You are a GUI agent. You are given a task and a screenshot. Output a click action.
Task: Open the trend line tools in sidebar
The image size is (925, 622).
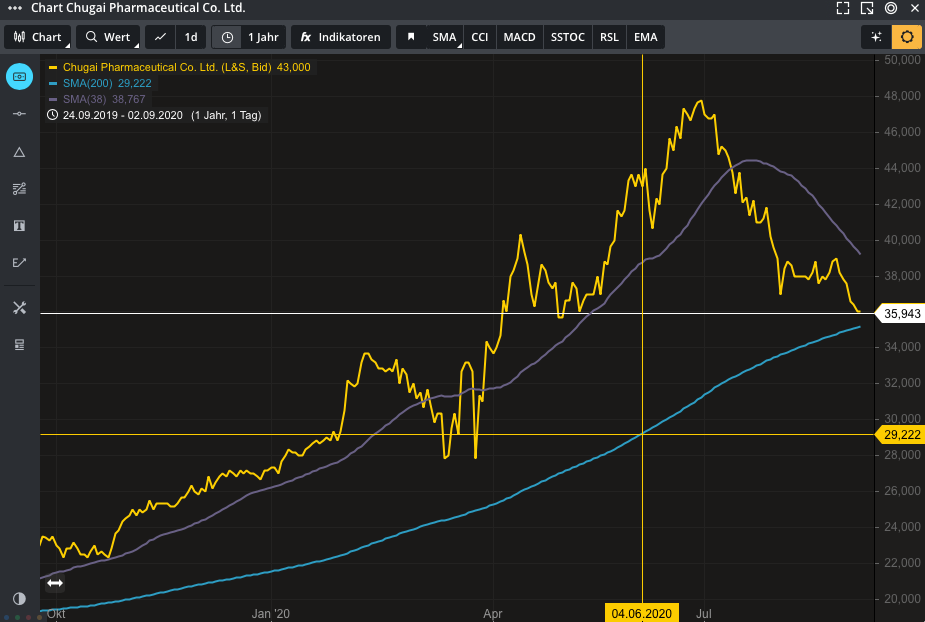pyautogui.click(x=19, y=189)
